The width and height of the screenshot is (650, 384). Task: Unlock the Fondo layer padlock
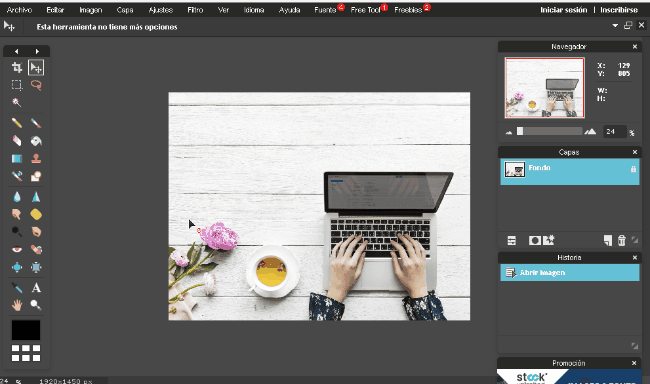pyautogui.click(x=633, y=169)
